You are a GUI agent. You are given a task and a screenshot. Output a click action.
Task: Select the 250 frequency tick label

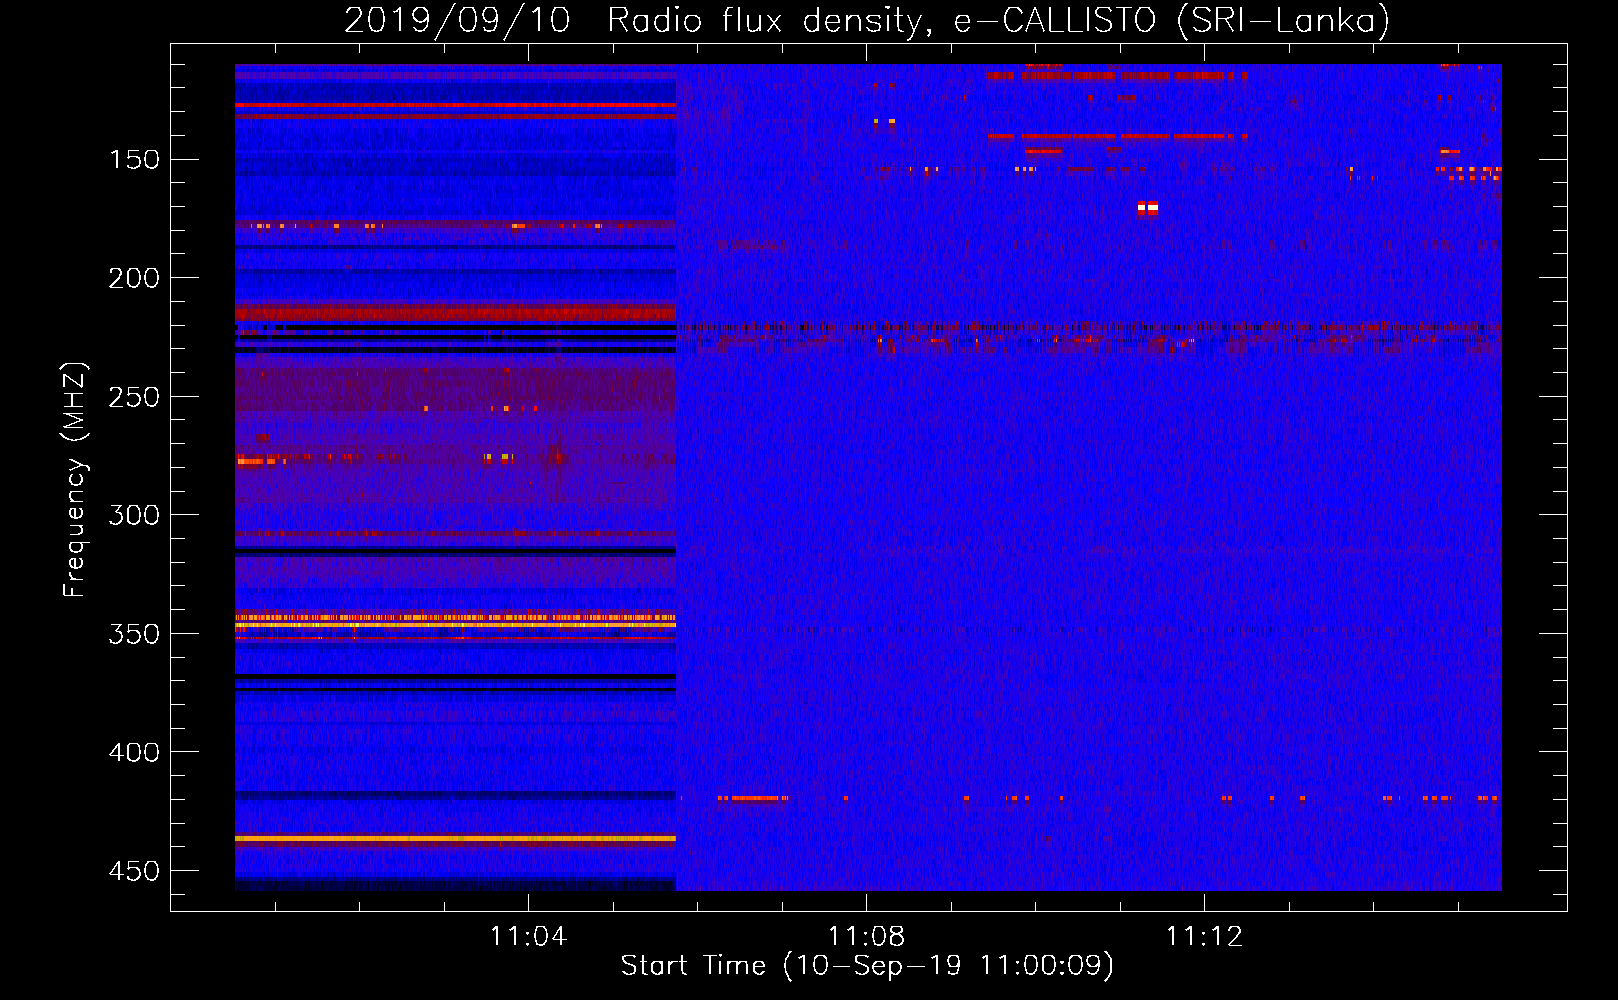tap(134, 397)
